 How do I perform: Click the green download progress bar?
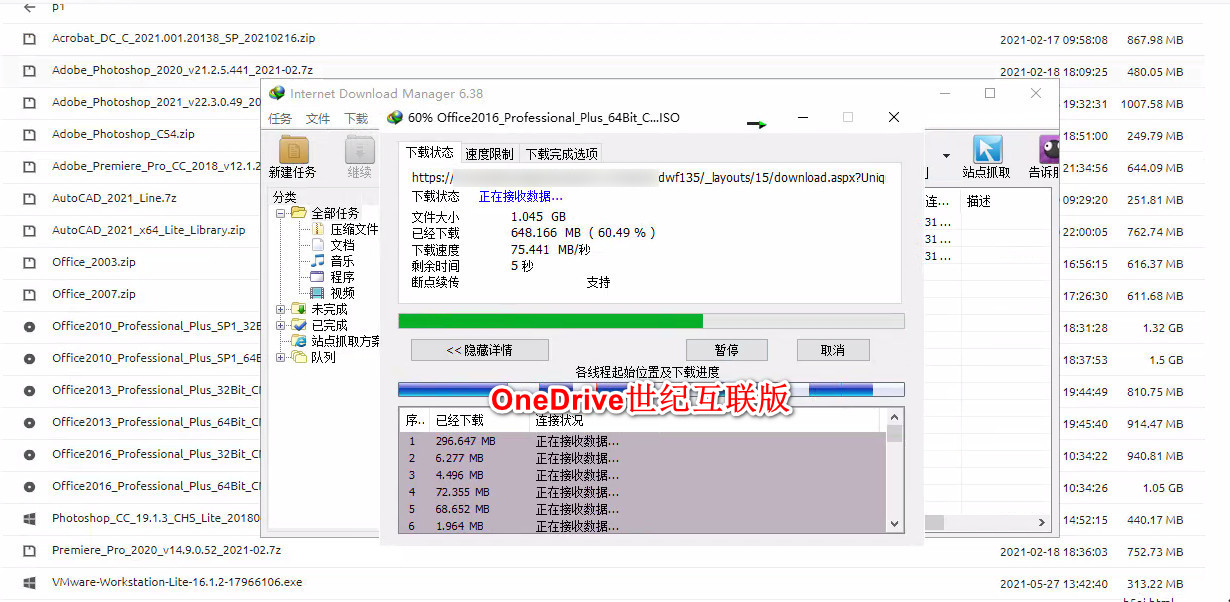click(651, 321)
